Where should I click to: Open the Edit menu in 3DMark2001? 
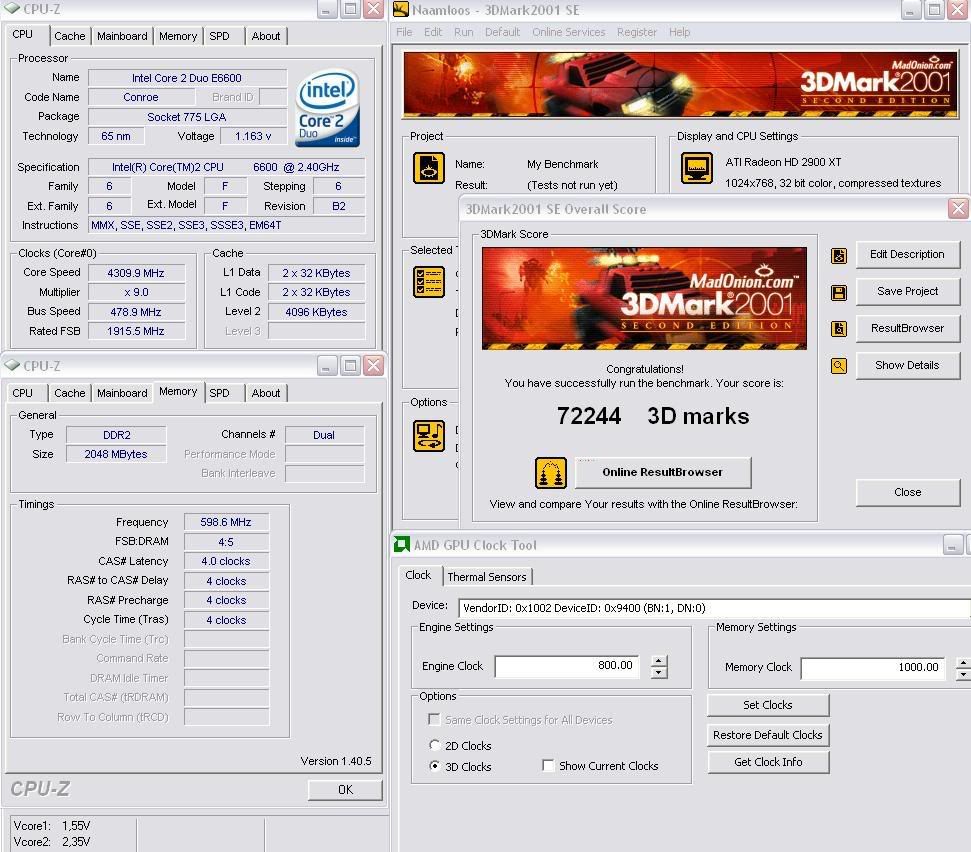[x=433, y=32]
